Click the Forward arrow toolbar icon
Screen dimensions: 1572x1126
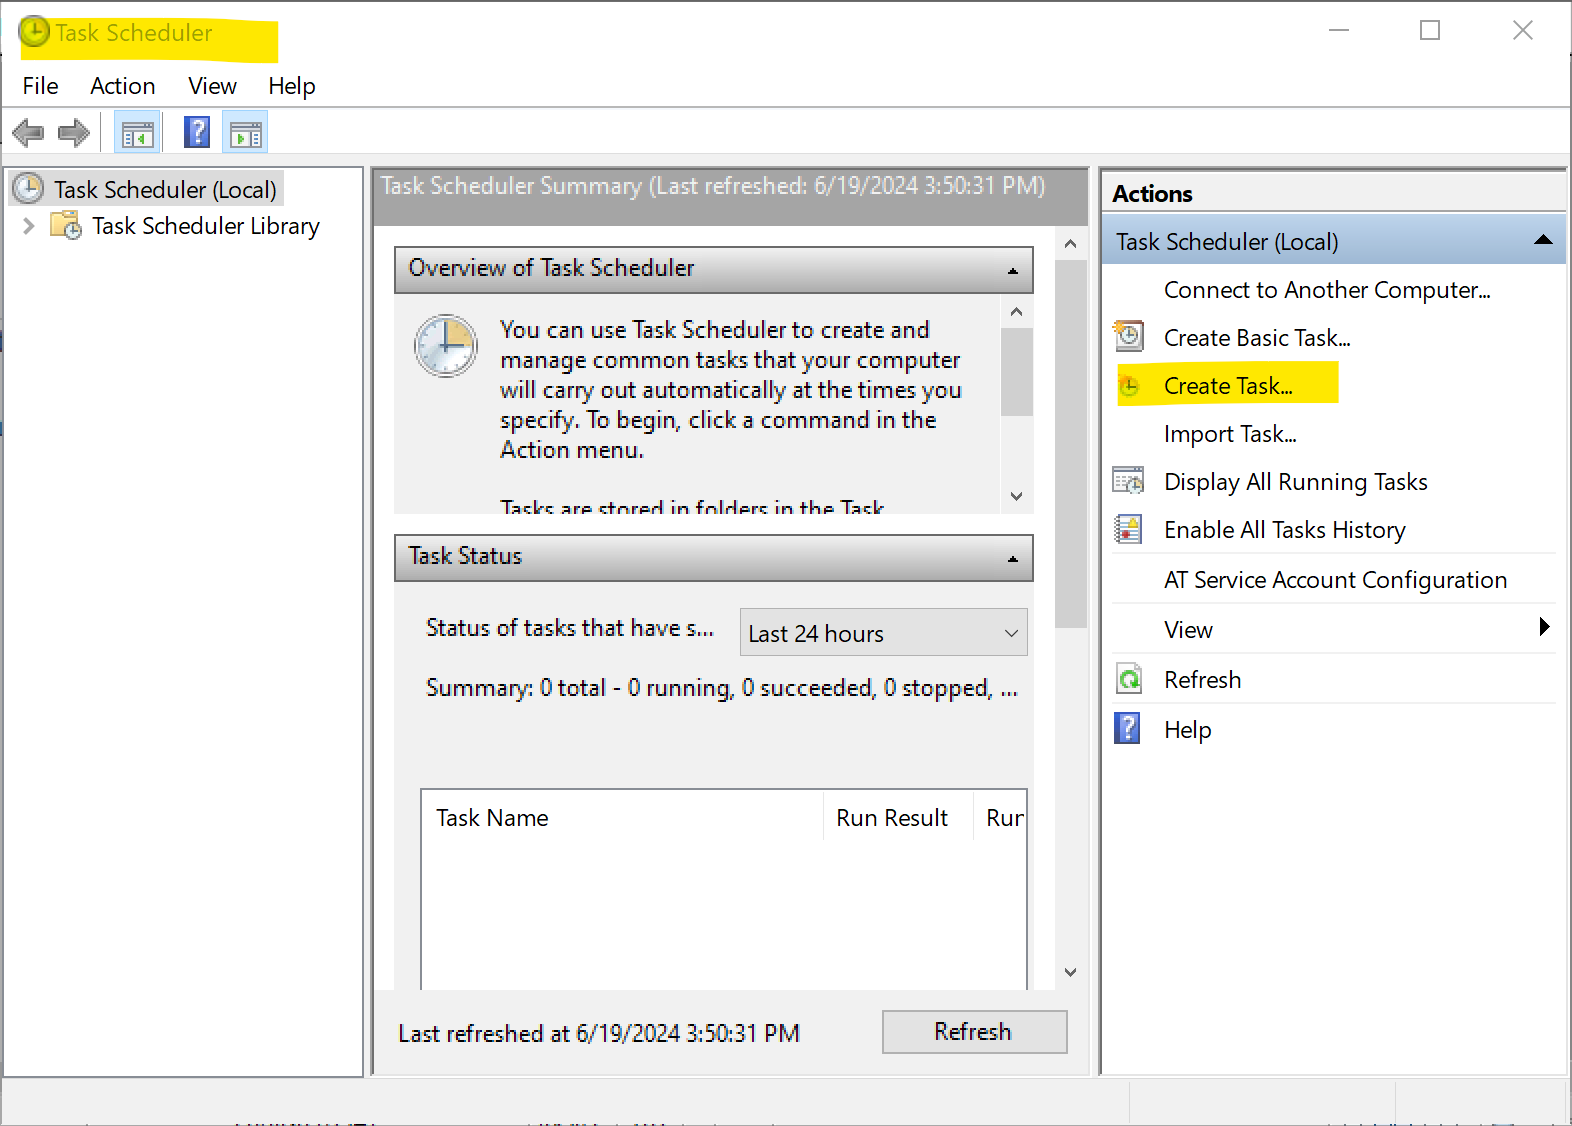pyautogui.click(x=74, y=133)
